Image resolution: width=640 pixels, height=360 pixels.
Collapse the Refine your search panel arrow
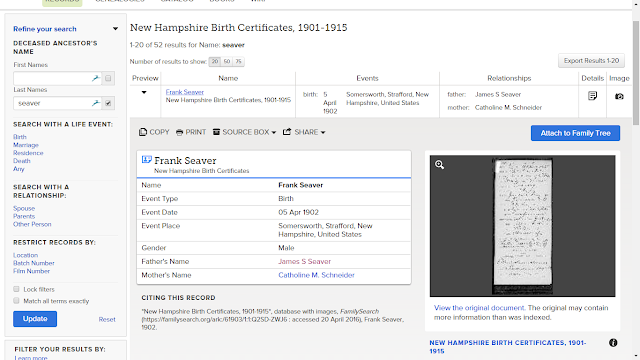116,29
